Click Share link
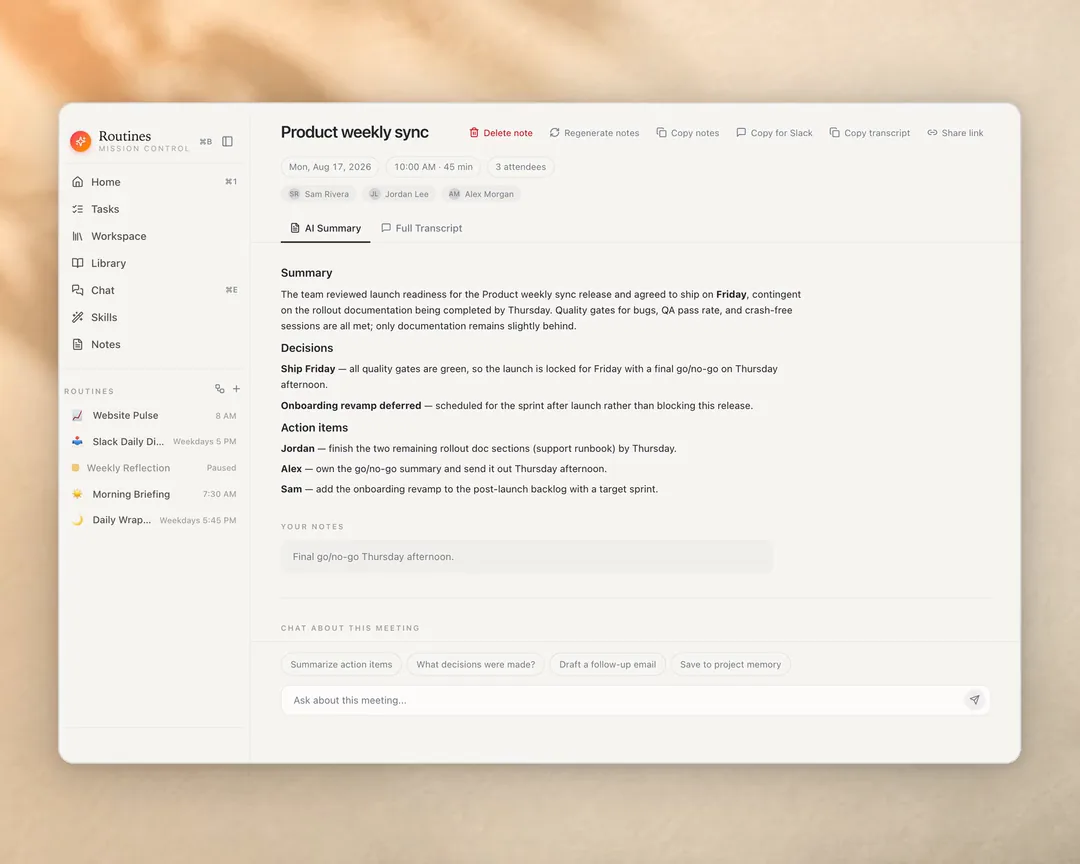The image size is (1080, 864). (955, 133)
